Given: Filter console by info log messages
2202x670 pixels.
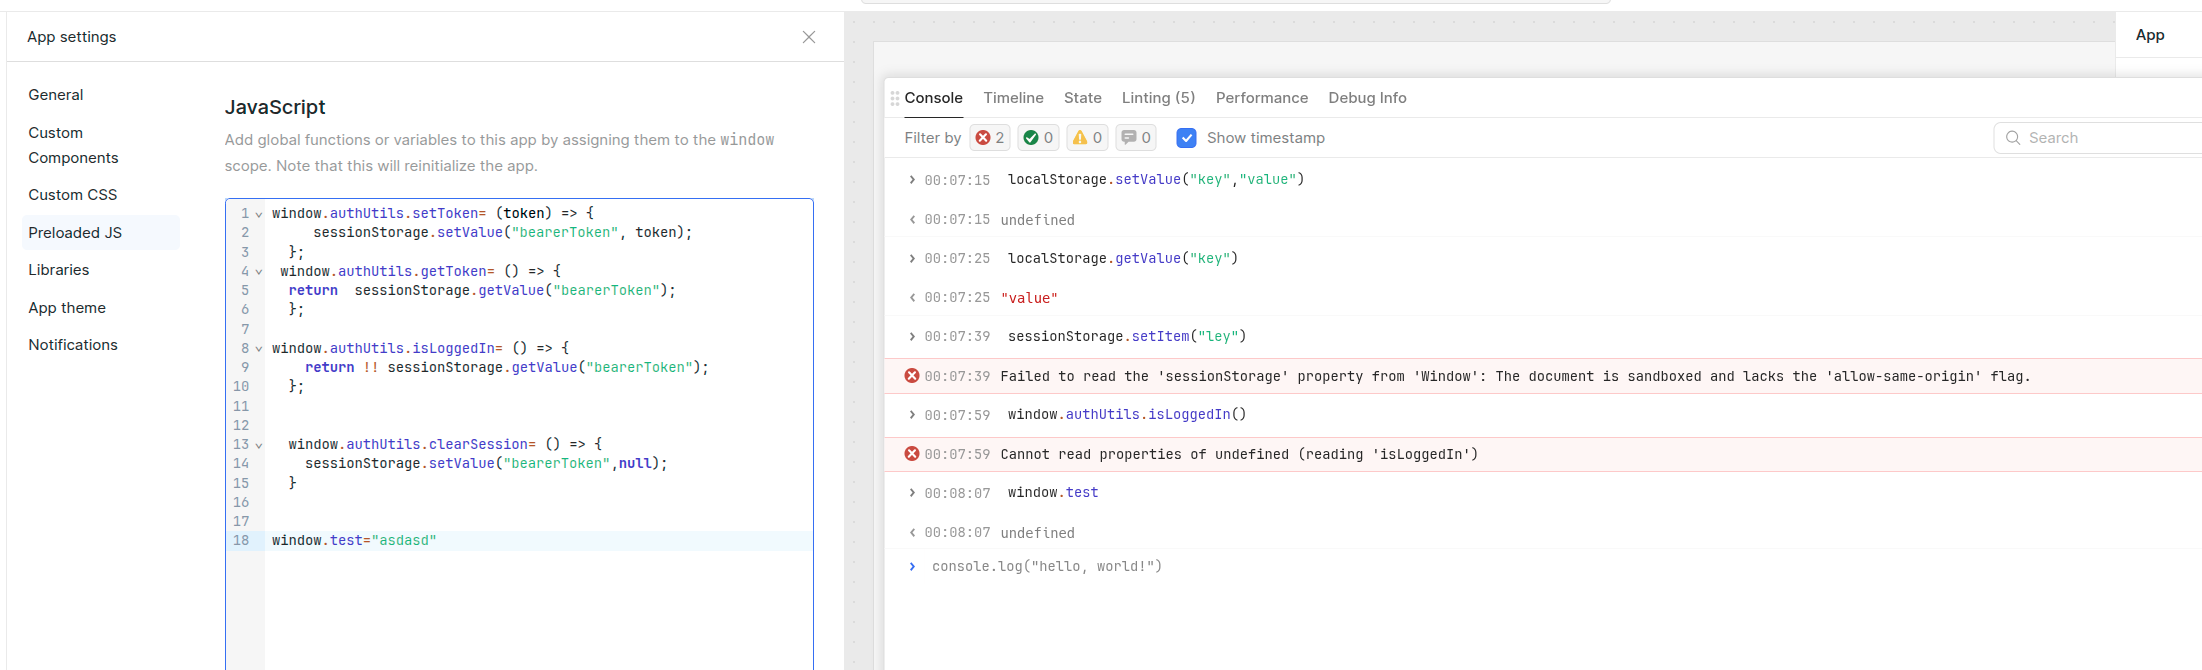Looking at the screenshot, I should pos(1136,138).
